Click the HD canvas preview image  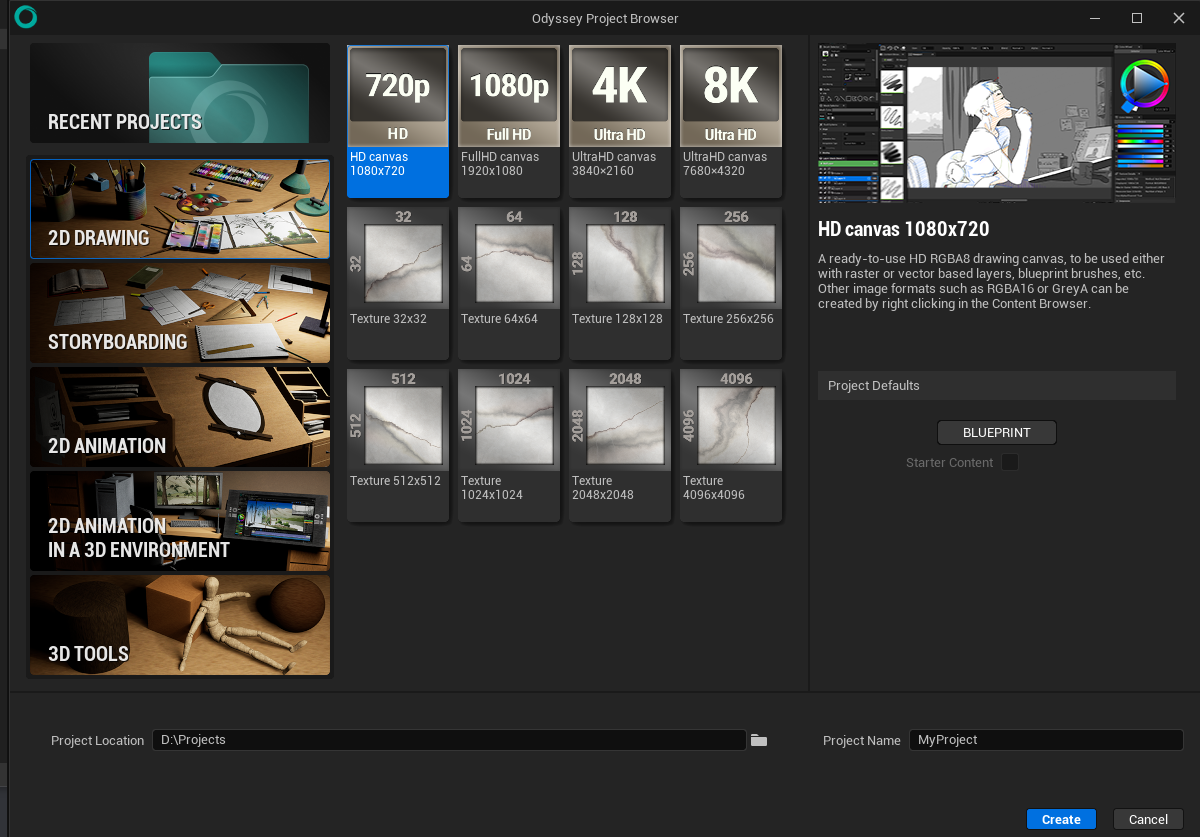pos(996,125)
